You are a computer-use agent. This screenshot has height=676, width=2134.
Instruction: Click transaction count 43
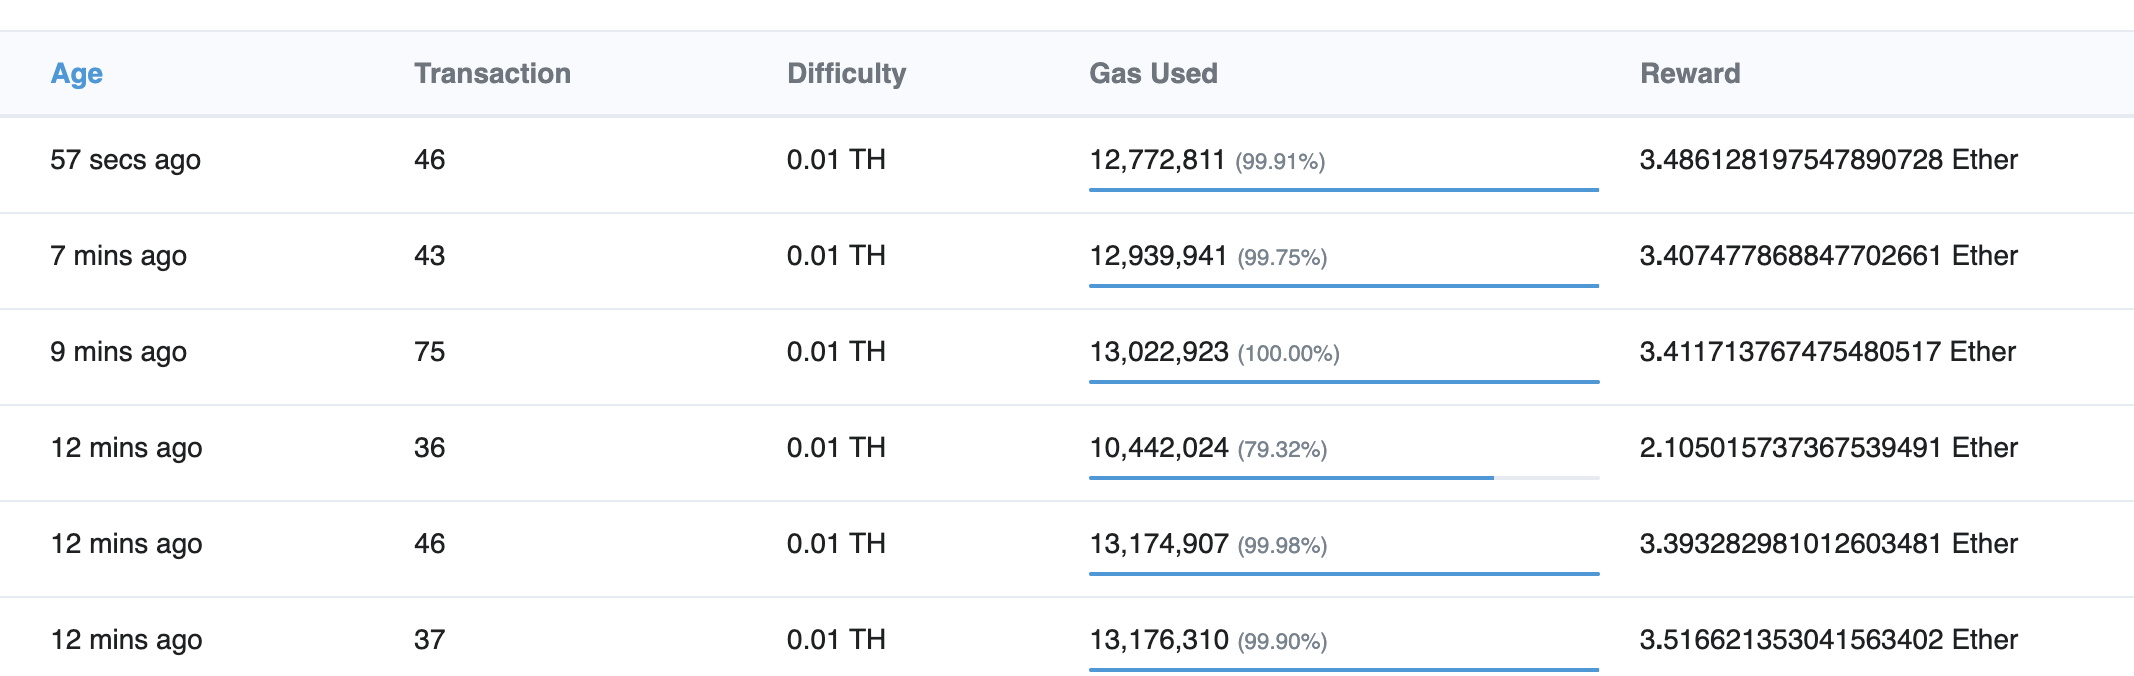(x=430, y=256)
